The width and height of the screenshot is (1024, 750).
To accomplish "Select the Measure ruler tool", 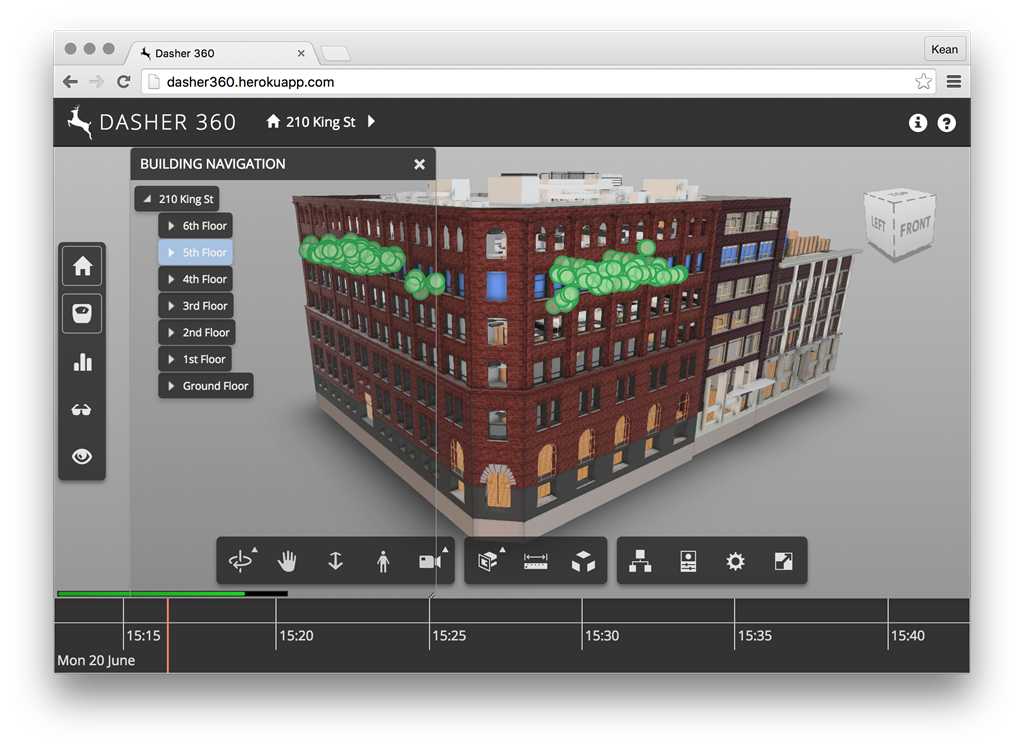I will pos(536,561).
